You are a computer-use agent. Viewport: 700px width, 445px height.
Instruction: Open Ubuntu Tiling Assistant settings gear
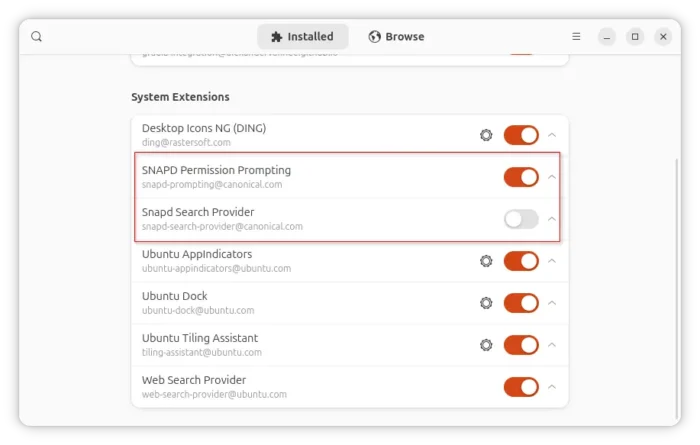pos(486,345)
